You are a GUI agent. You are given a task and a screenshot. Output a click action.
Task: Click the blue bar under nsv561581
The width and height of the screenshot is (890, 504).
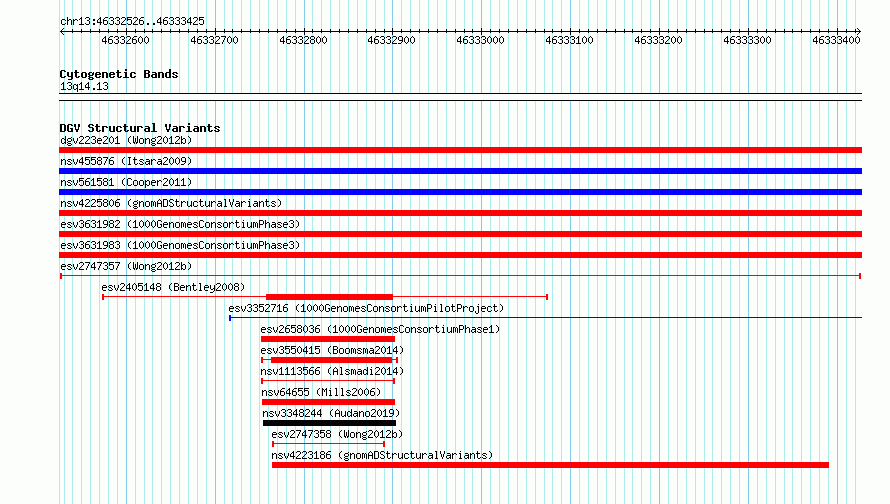(x=460, y=192)
